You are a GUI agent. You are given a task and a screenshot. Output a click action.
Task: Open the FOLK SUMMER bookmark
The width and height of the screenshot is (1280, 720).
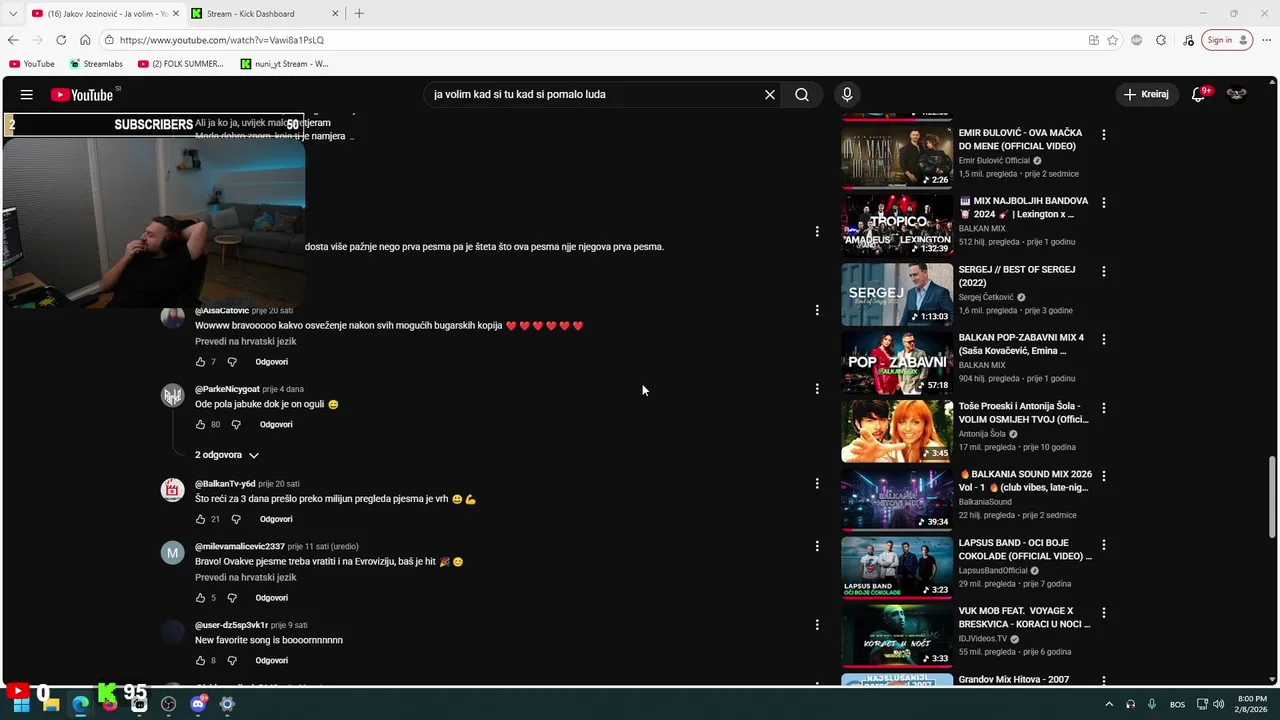[x=181, y=64]
